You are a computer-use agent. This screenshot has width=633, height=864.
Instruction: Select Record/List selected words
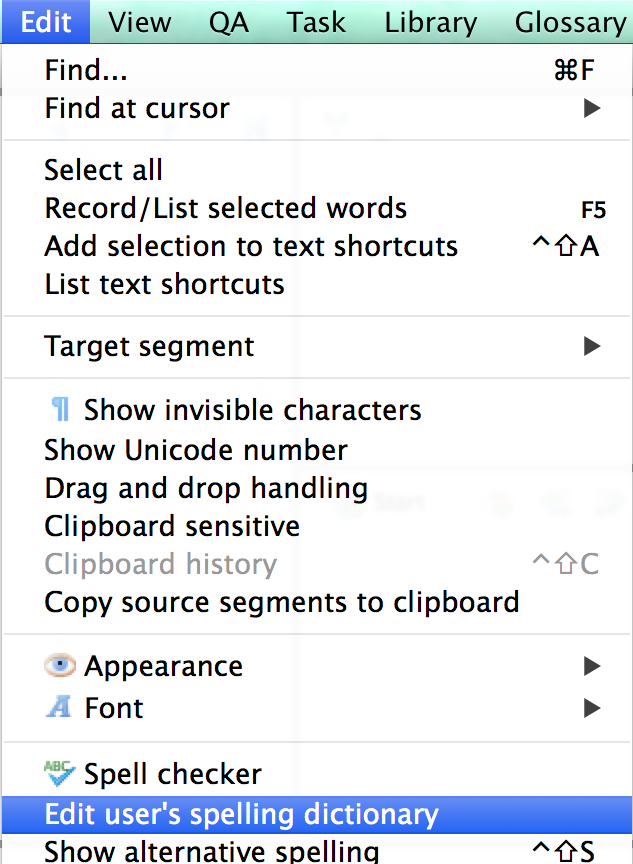click(x=225, y=208)
